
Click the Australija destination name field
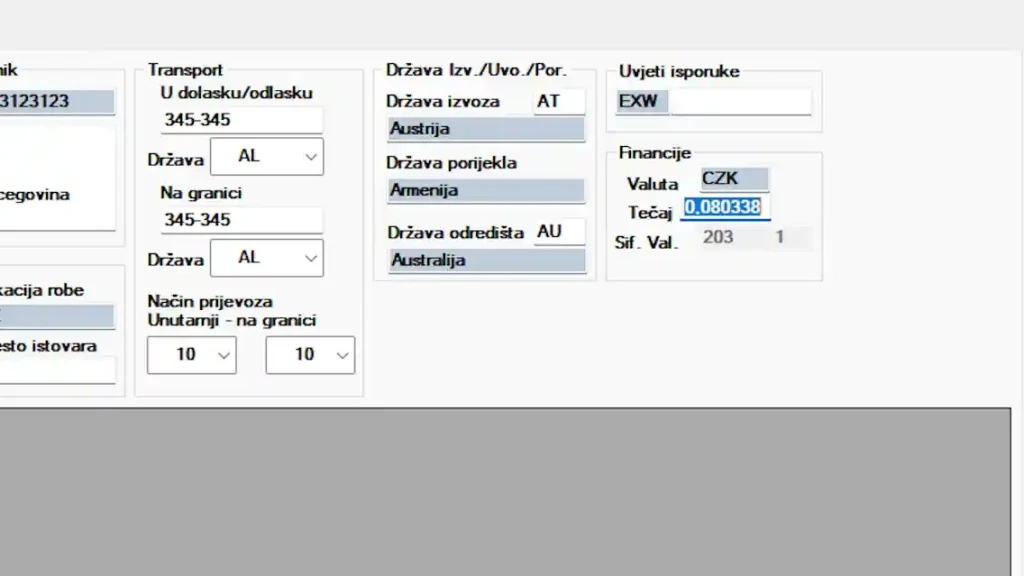pos(487,261)
